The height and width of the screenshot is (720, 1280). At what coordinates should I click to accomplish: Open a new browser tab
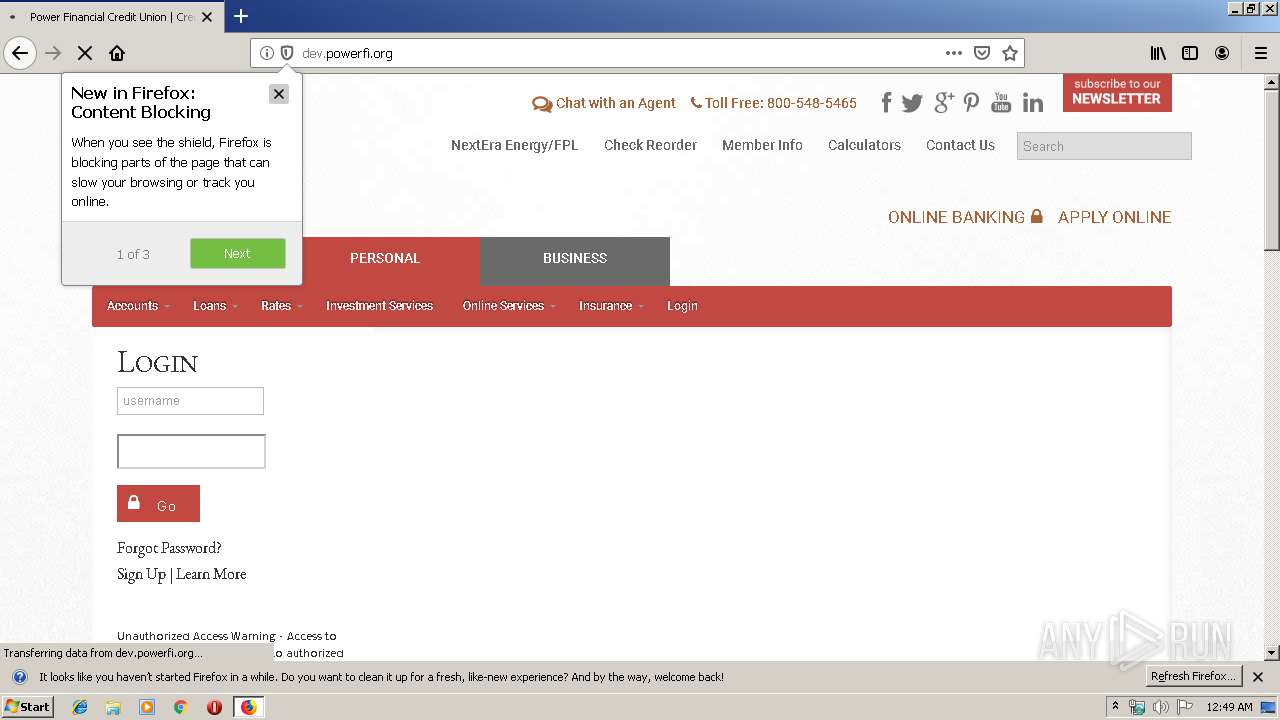(x=241, y=16)
